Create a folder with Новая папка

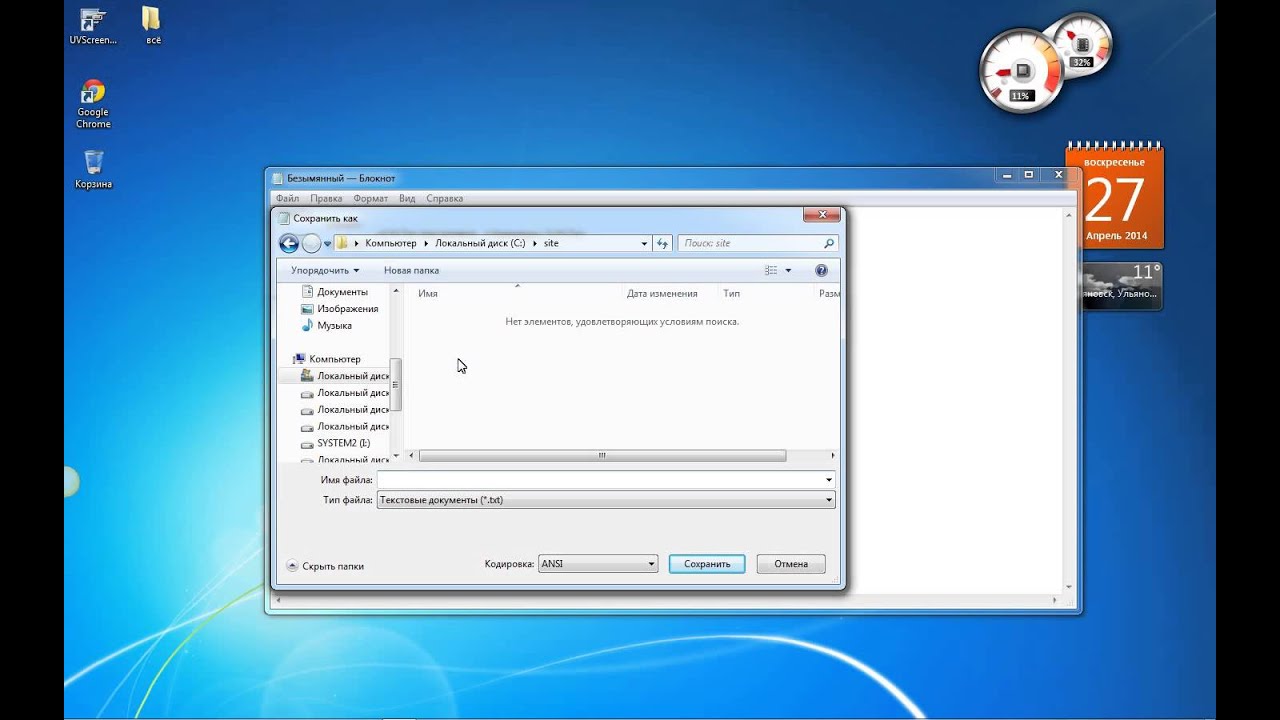tap(411, 270)
